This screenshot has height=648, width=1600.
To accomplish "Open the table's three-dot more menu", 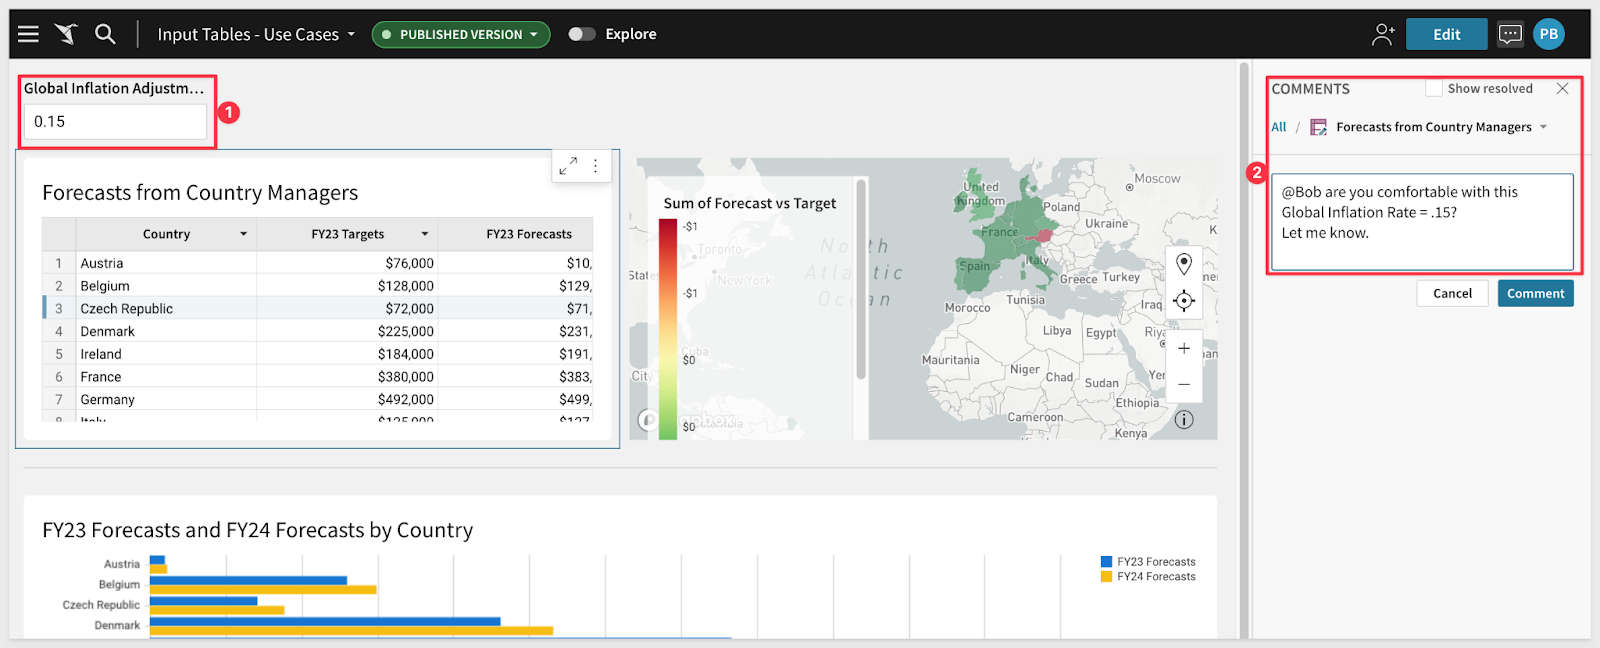I will click(x=596, y=166).
